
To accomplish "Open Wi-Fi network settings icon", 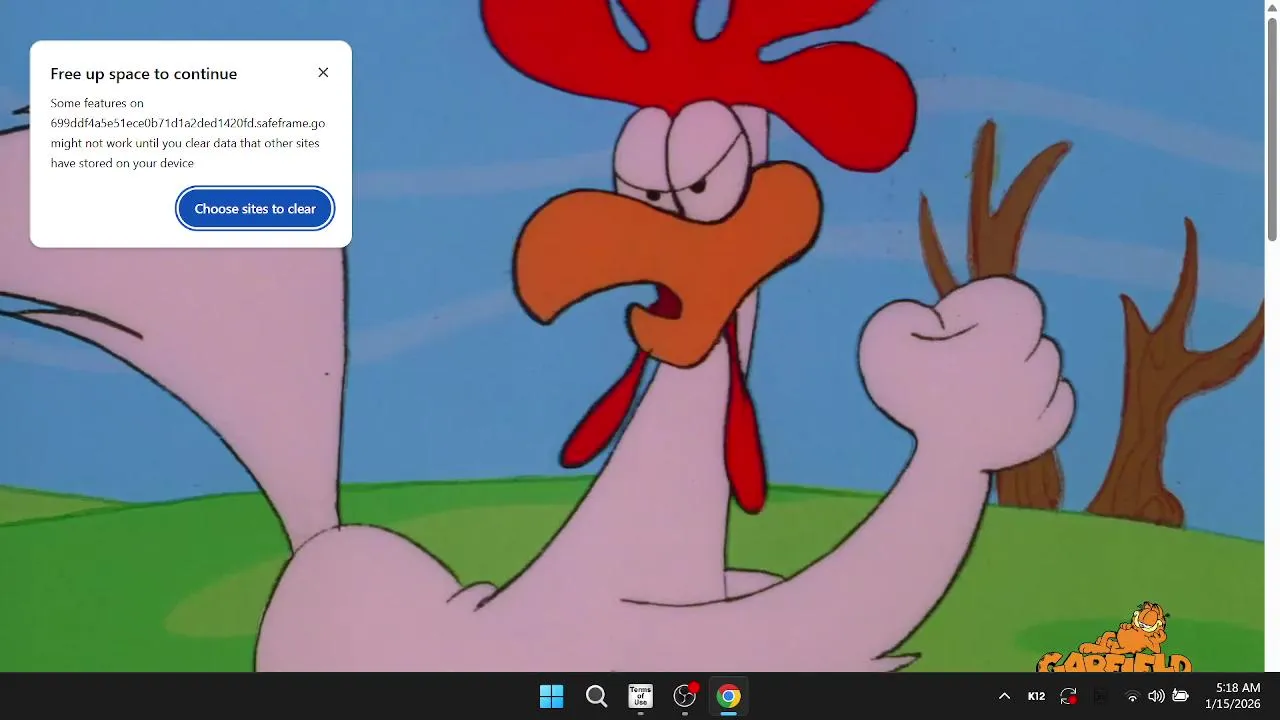I will (1132, 696).
